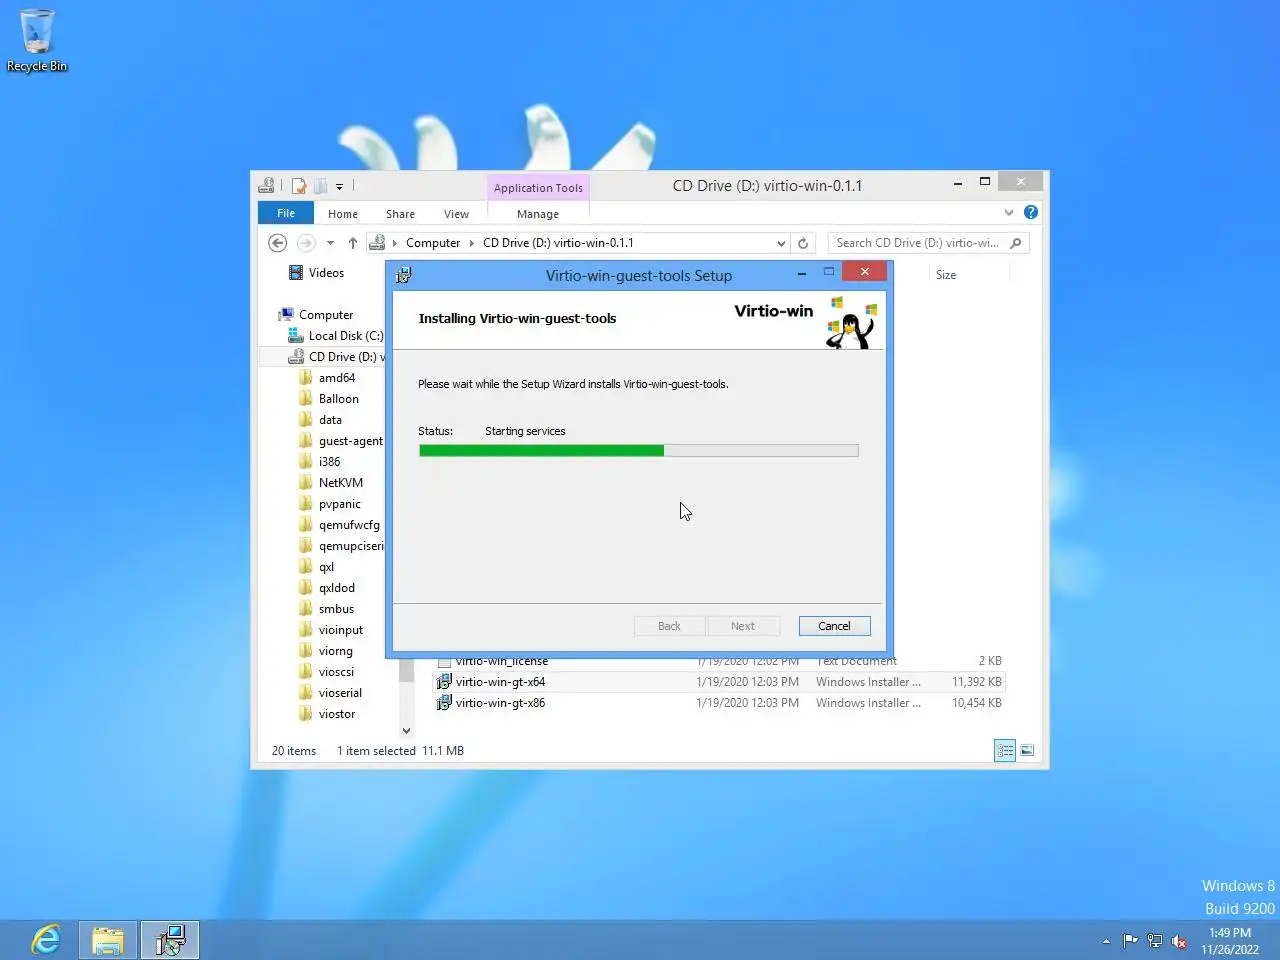The image size is (1280, 960).
Task: Switch to large thumbnails view button
Action: pyautogui.click(x=1027, y=751)
